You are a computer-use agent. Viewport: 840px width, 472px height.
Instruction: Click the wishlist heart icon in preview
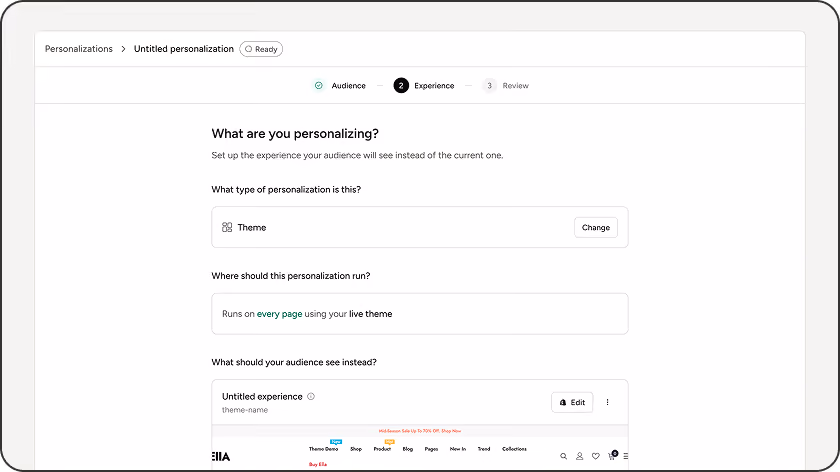tap(596, 456)
